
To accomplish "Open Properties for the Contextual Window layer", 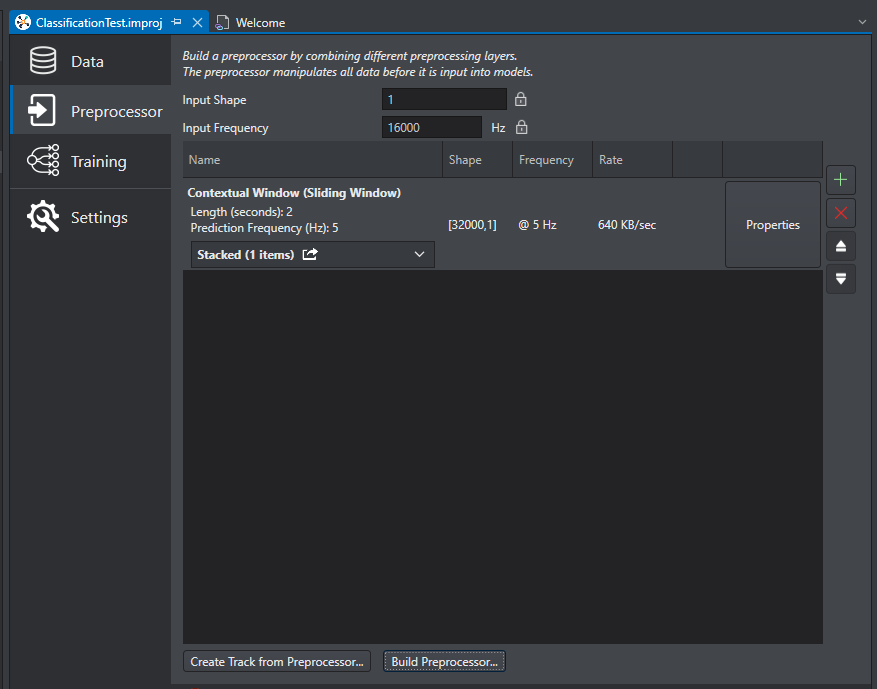I will (x=772, y=225).
